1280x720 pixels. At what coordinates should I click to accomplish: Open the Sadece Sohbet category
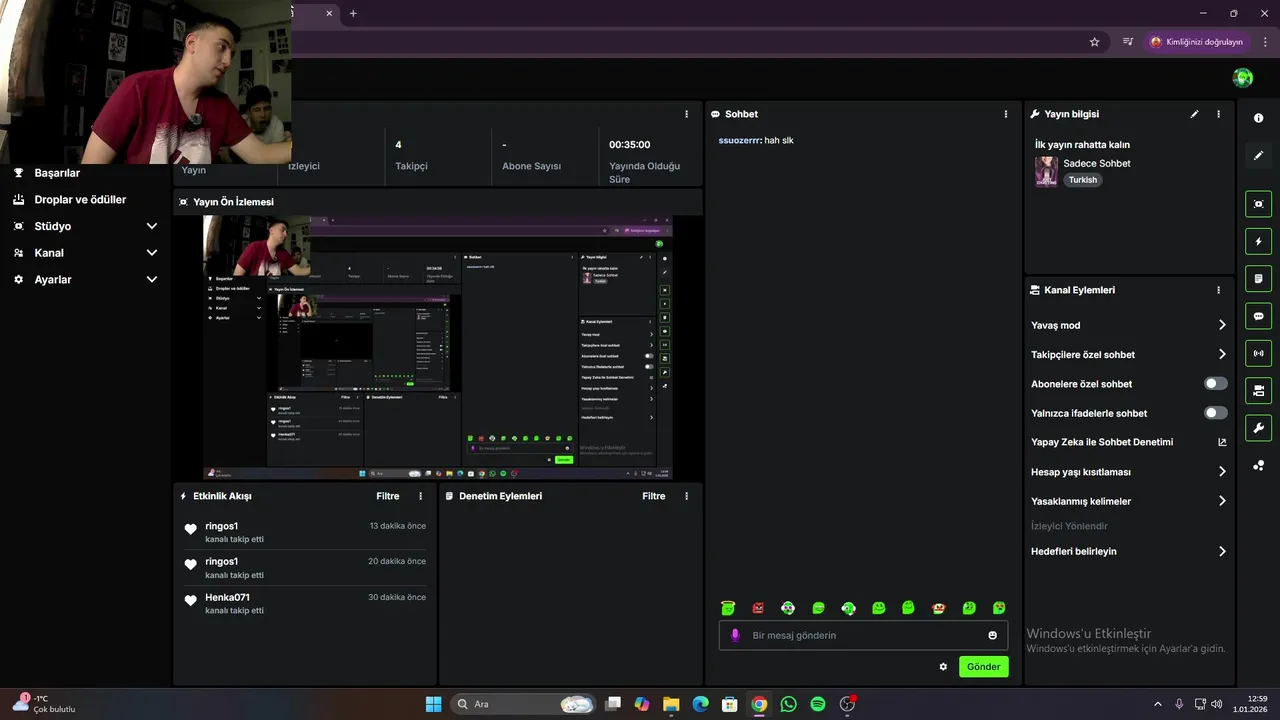(x=1097, y=163)
